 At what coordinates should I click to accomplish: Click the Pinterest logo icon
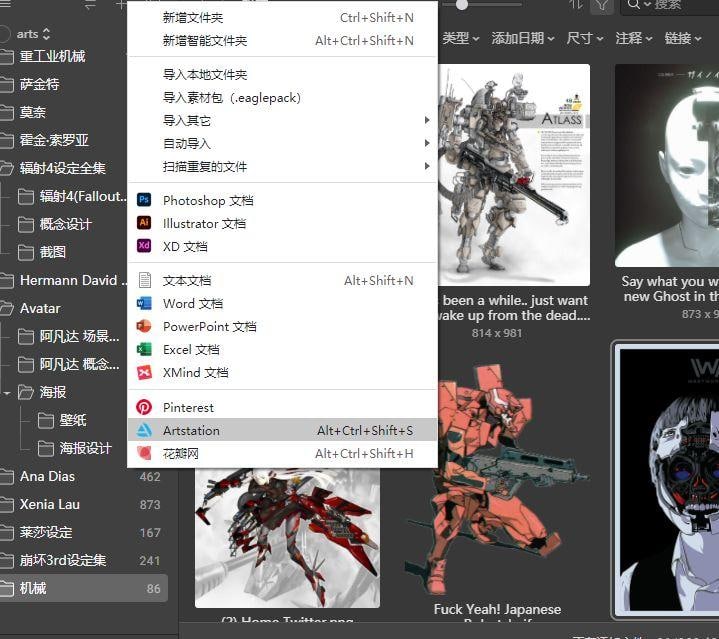[144, 407]
